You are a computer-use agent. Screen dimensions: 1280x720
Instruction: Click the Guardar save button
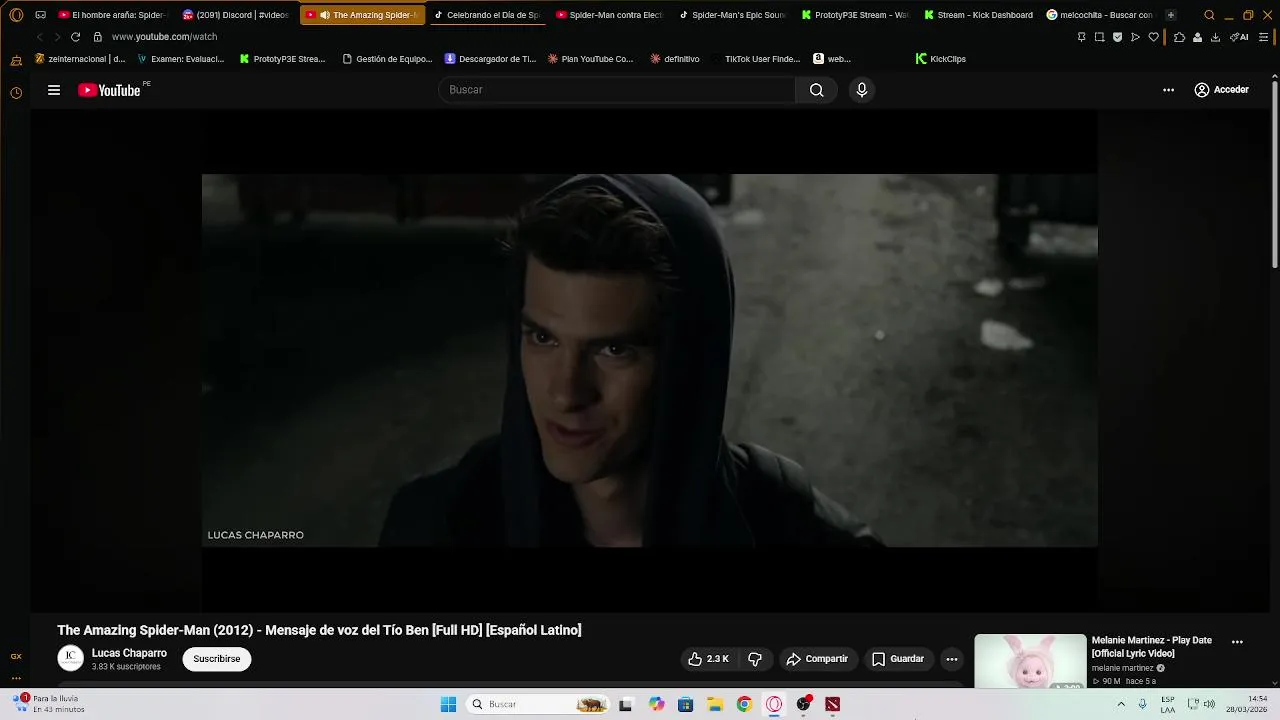coord(898,659)
